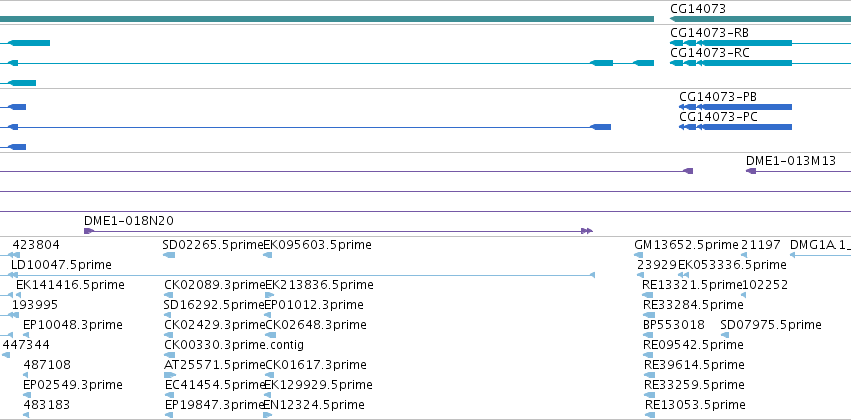Click the GM13652.5prime EST label

tap(687, 245)
